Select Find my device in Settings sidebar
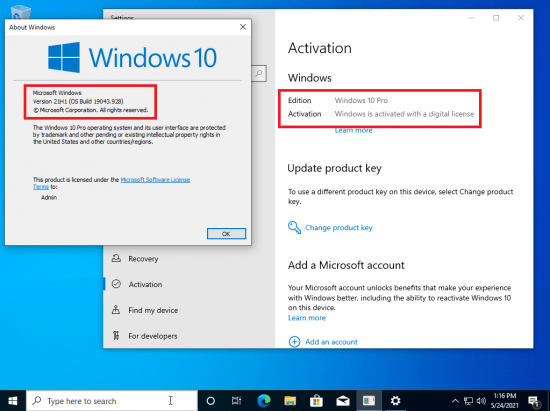The width and height of the screenshot is (550, 411). coord(189,310)
